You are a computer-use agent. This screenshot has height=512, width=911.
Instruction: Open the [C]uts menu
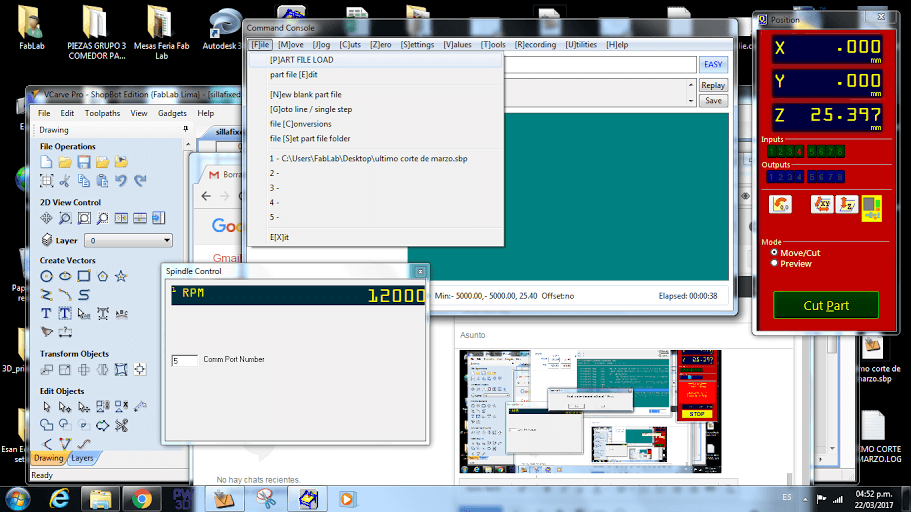click(x=350, y=45)
